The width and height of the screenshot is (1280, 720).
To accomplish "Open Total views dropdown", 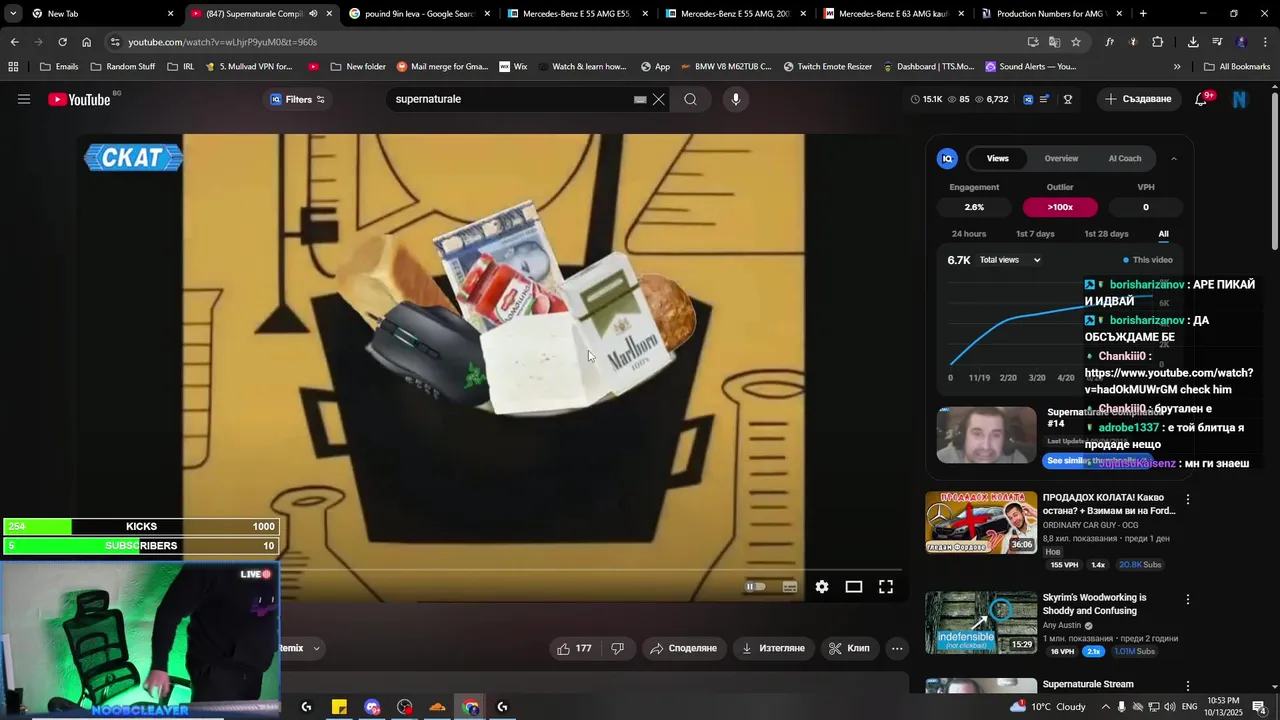I will 1010,260.
